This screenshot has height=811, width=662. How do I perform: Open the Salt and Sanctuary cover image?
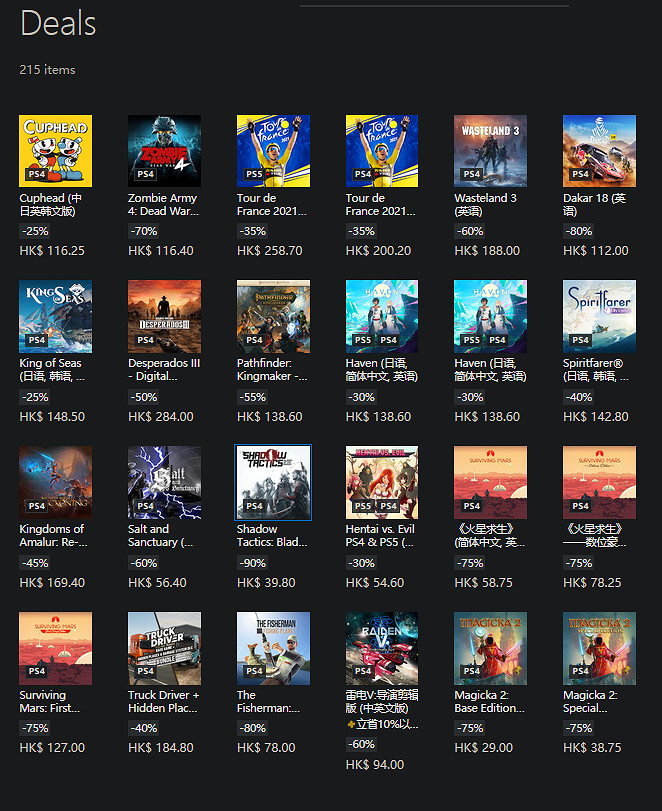click(164, 482)
